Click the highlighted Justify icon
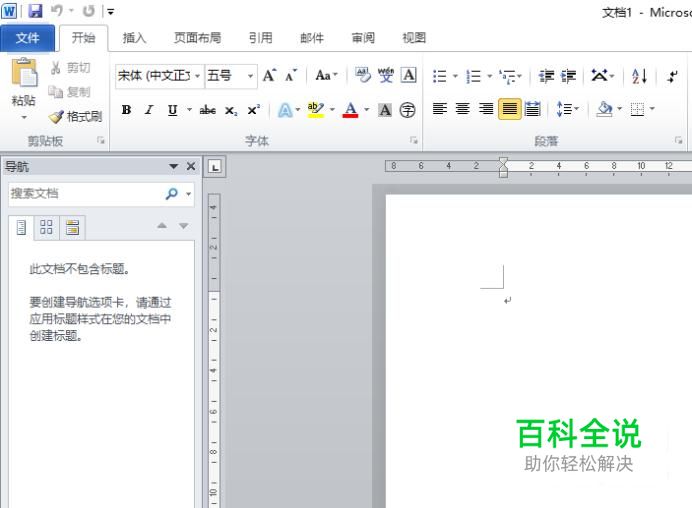The image size is (692, 508). tap(509, 109)
